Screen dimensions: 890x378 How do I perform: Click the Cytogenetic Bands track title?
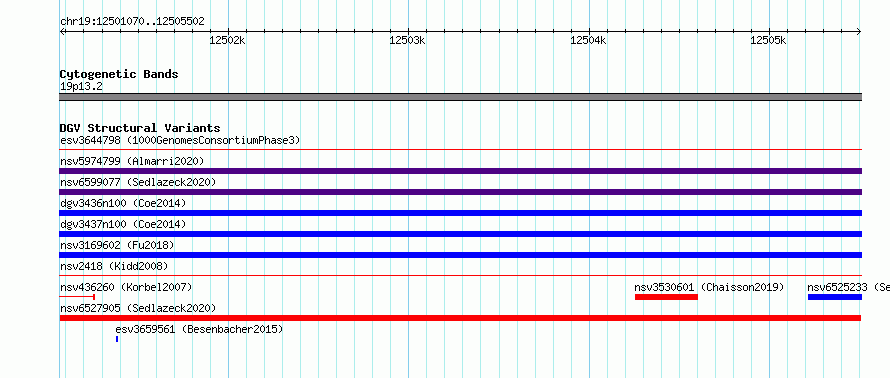pos(119,74)
